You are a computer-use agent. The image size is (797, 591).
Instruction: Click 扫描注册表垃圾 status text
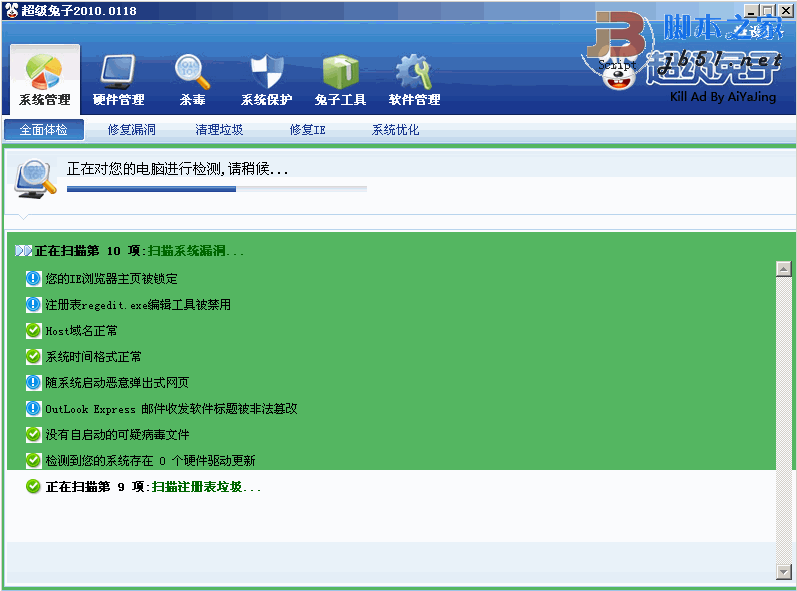(206, 487)
